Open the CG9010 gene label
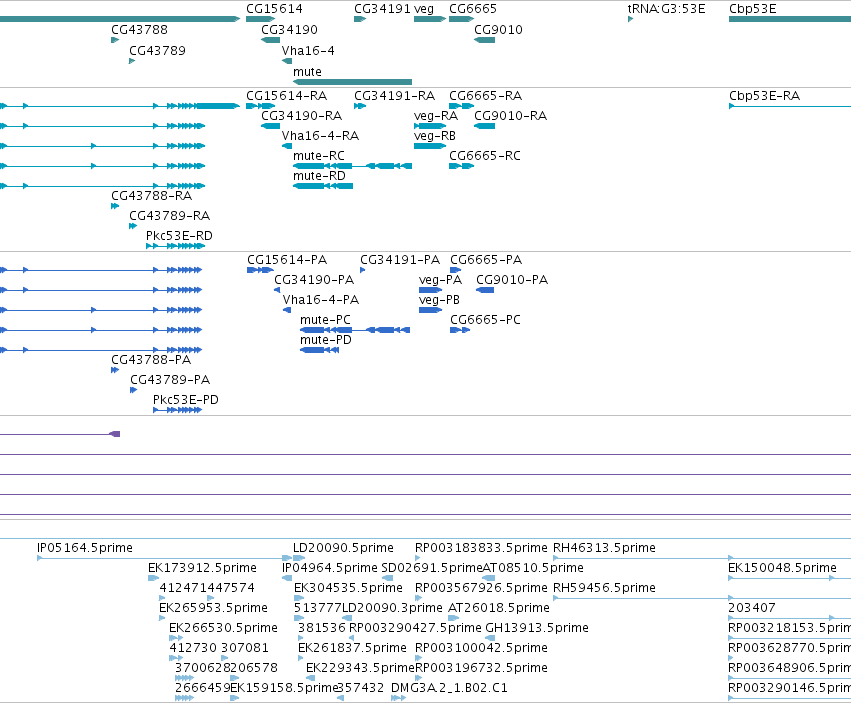The image size is (851, 703). tap(498, 30)
